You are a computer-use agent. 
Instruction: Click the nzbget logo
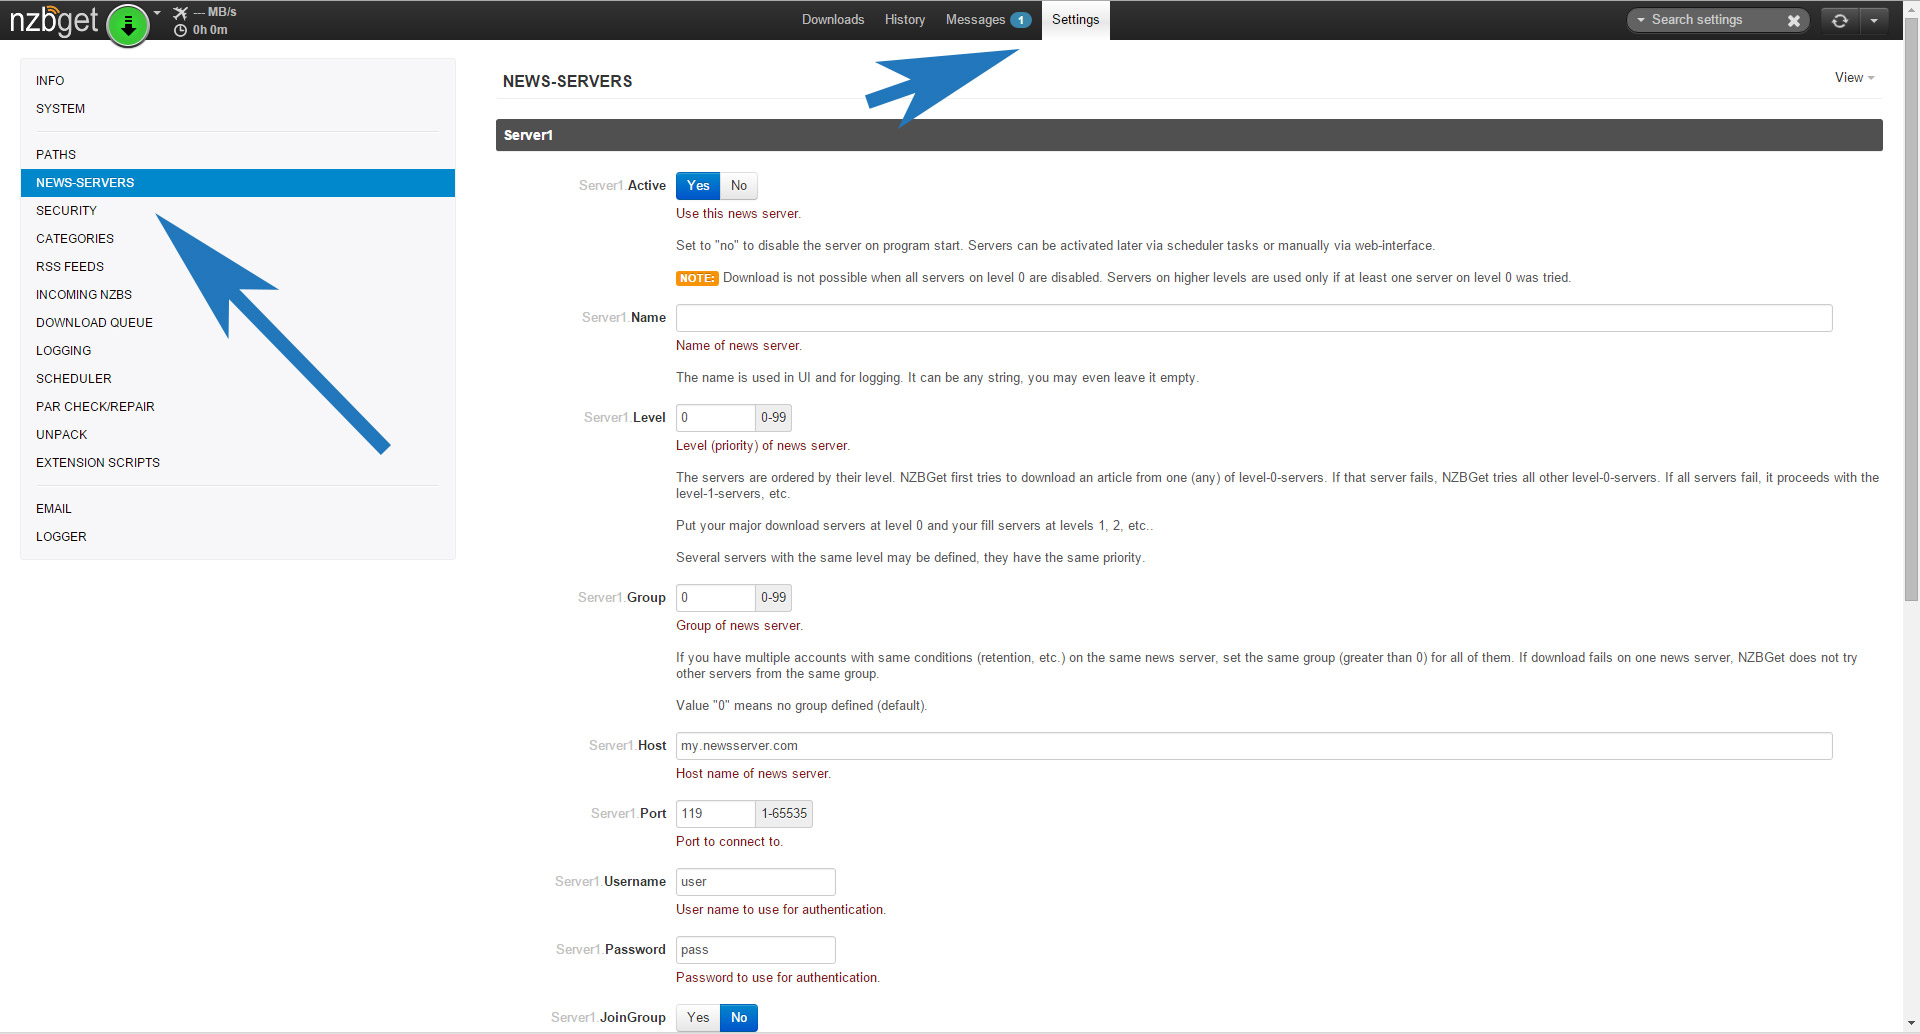54,21
